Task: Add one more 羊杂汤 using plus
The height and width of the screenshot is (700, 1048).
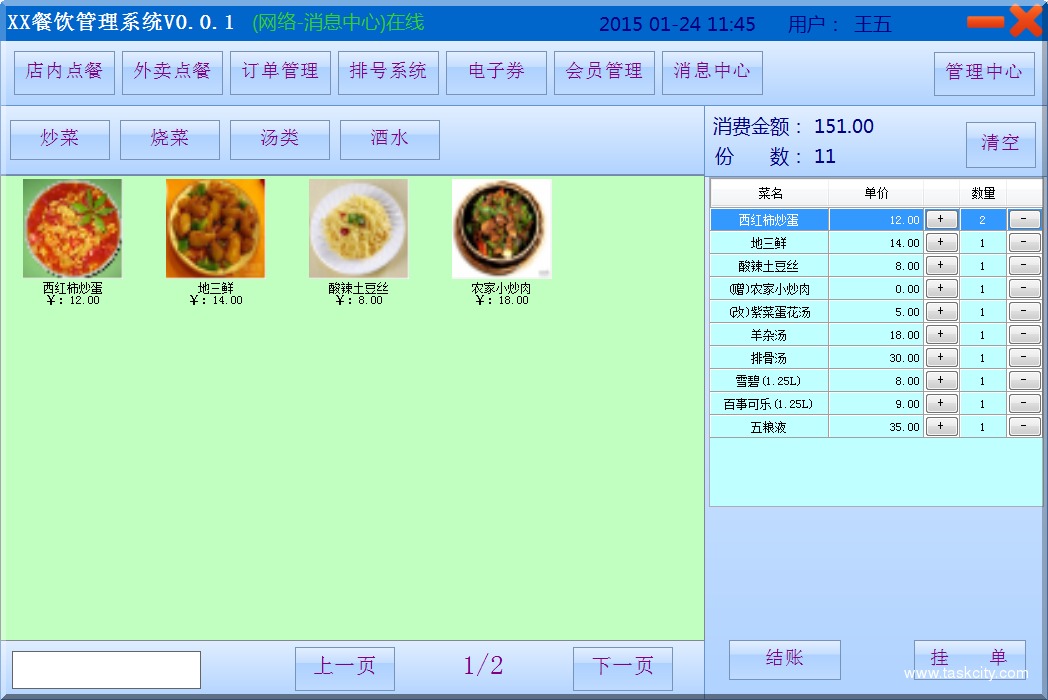Action: pos(941,335)
